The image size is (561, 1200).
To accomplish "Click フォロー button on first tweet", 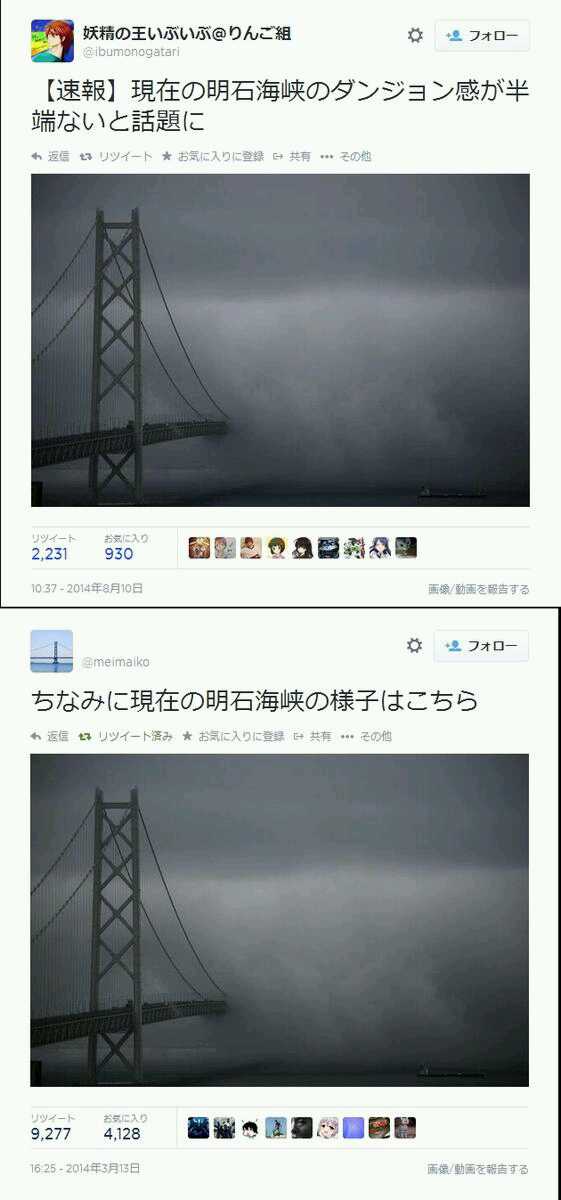I will 482,36.
